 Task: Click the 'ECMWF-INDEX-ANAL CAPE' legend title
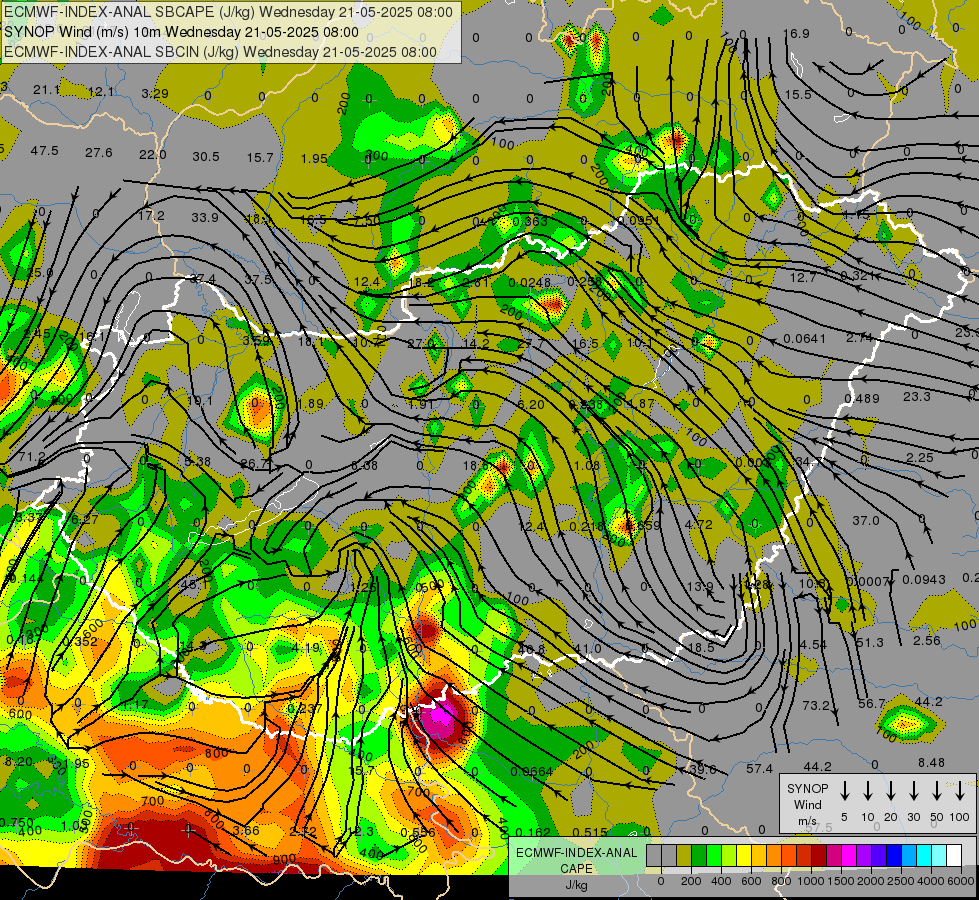(x=576, y=860)
